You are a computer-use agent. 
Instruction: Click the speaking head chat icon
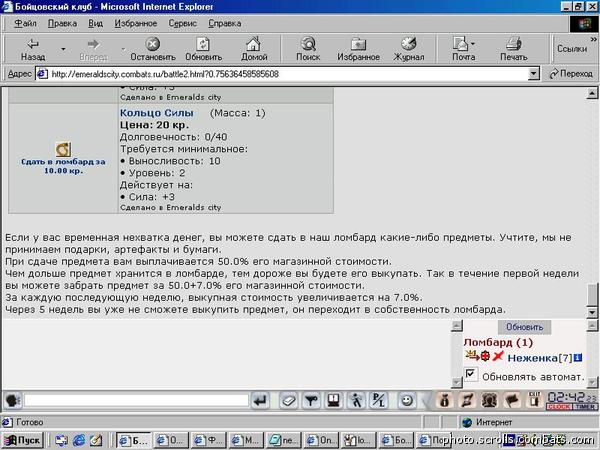click(13, 401)
